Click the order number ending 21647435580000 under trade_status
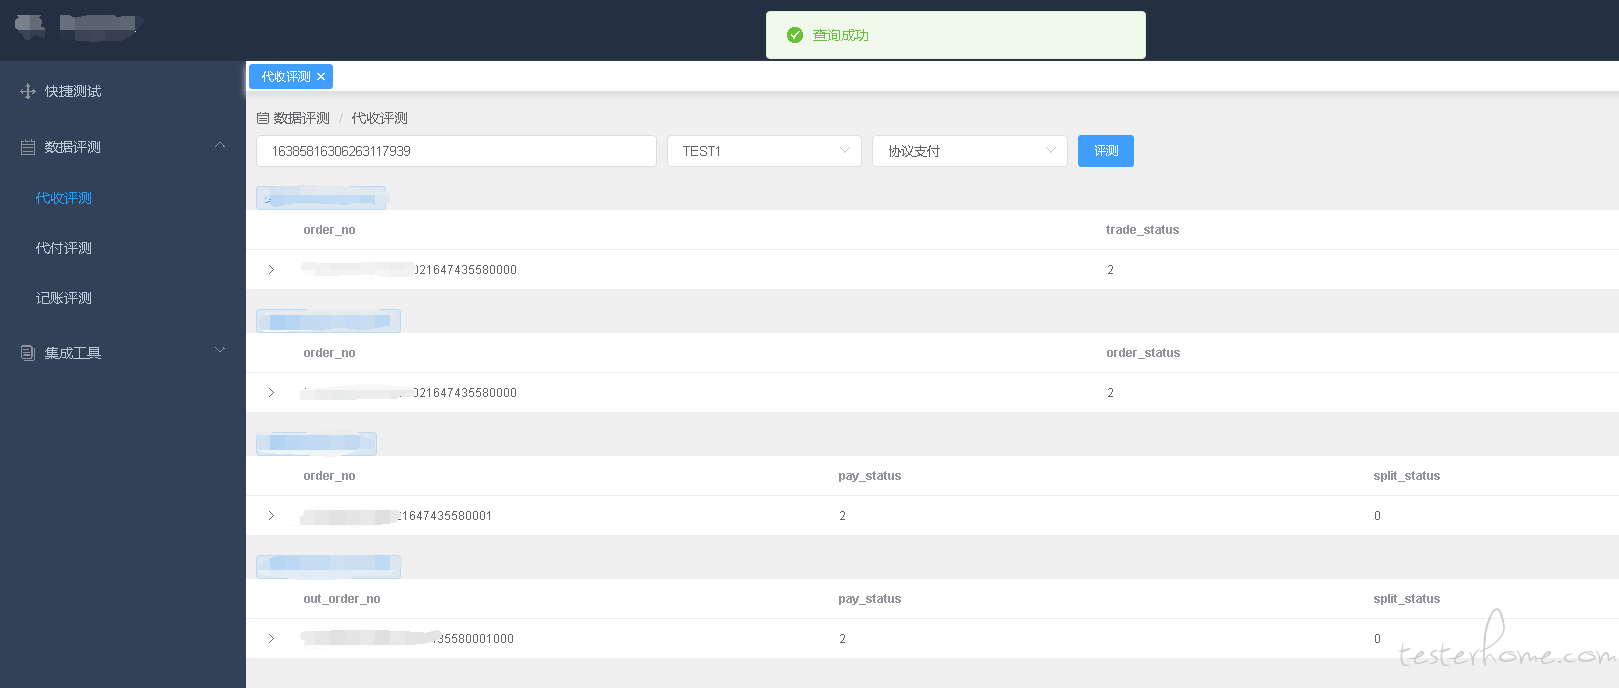This screenshot has width=1619, height=688. point(409,270)
